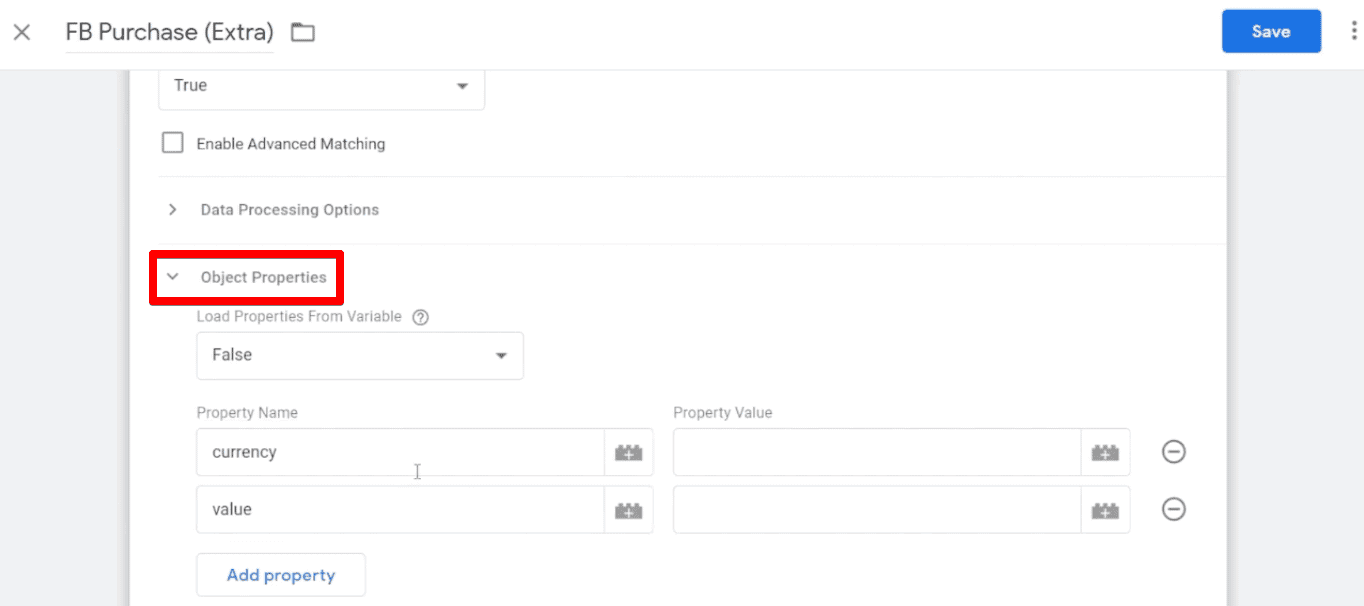Edit the currency property name field
The height and width of the screenshot is (606, 1364).
coord(400,452)
